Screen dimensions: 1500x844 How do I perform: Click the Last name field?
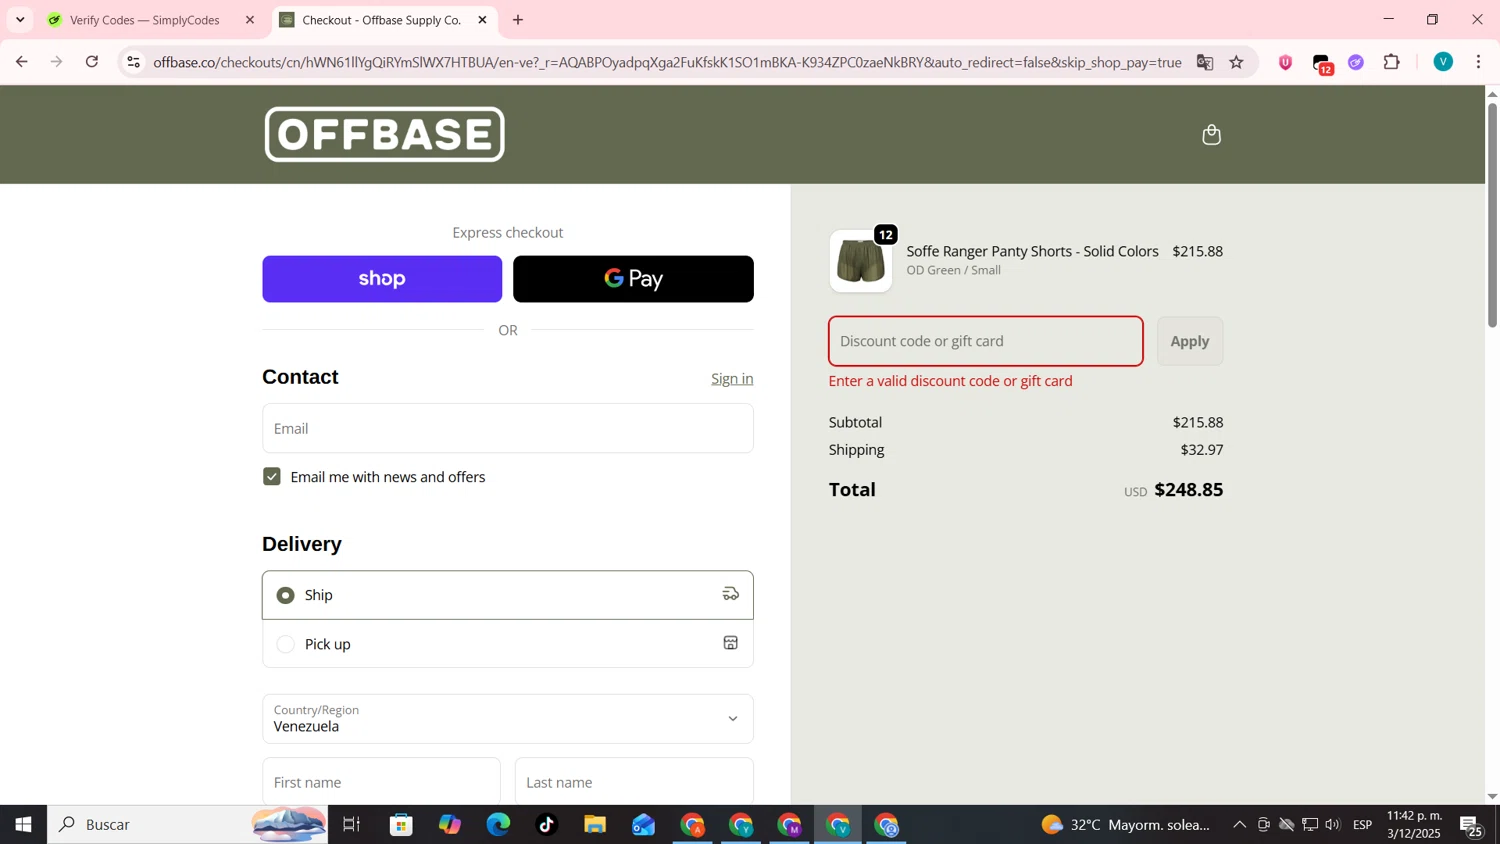634,782
